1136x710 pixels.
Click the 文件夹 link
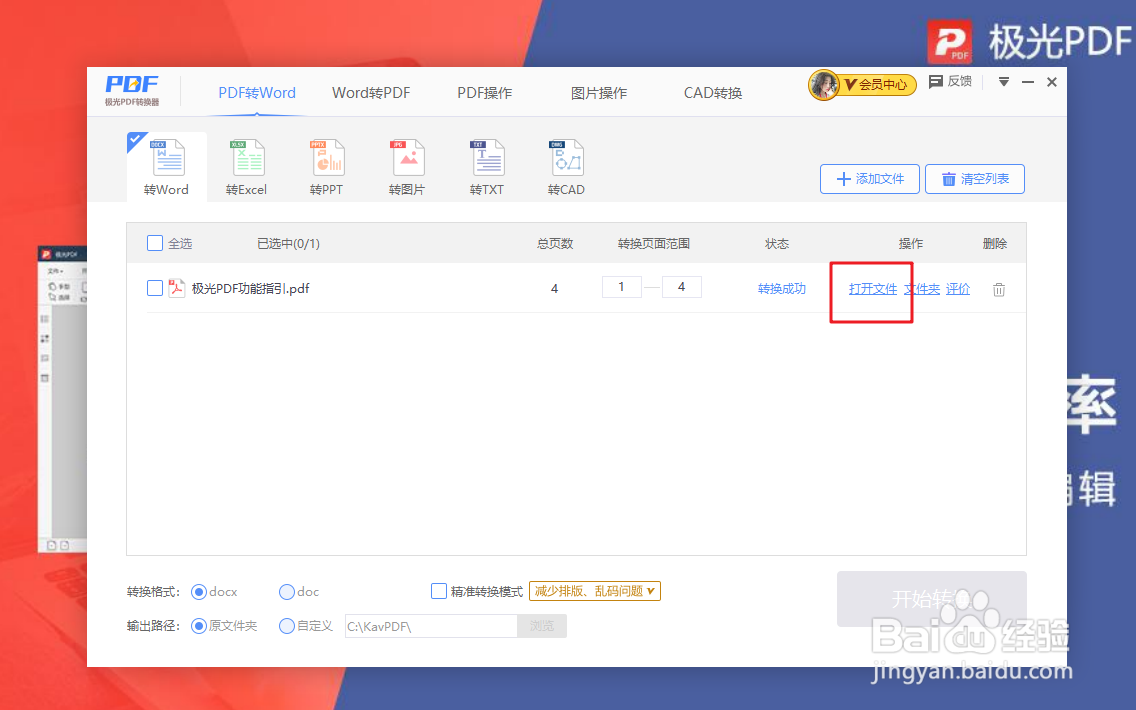922,288
